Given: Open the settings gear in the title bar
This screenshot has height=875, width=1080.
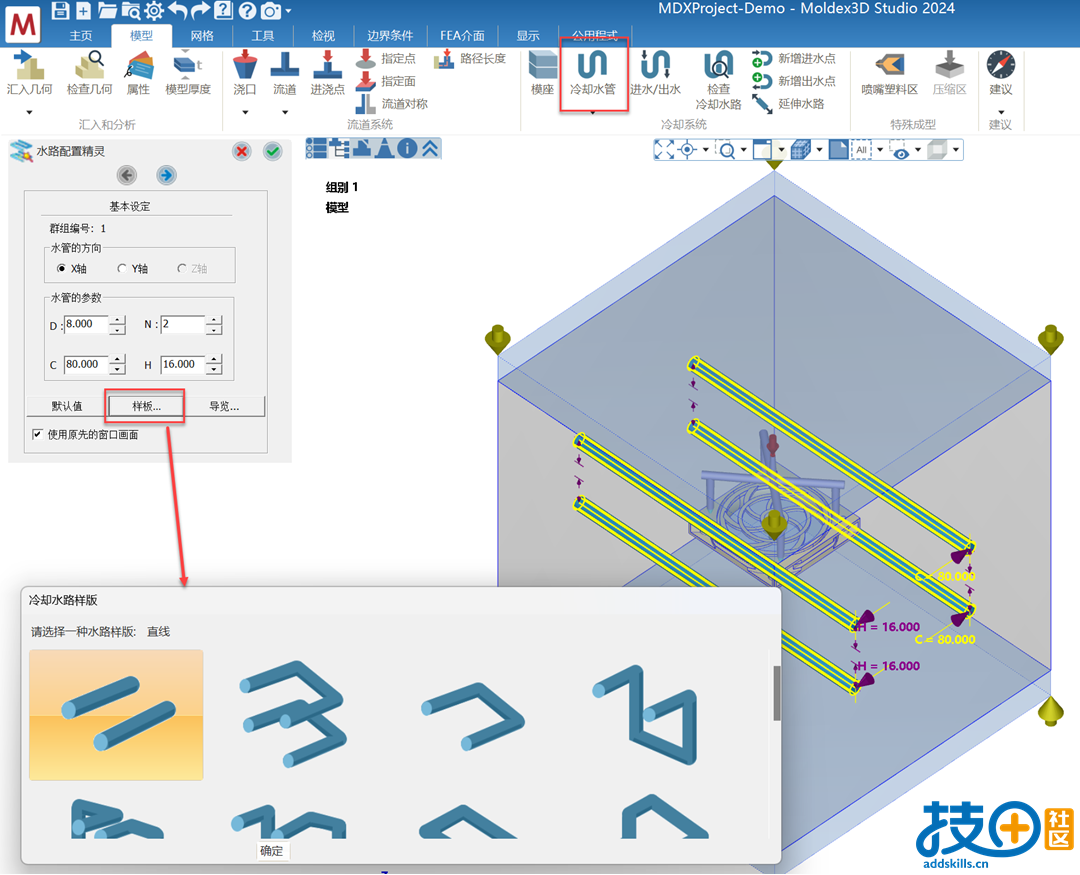Looking at the screenshot, I should (x=154, y=10).
